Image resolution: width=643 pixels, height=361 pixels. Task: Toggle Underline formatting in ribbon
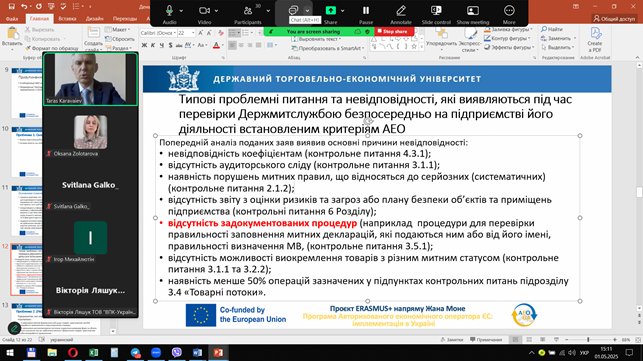click(x=162, y=46)
